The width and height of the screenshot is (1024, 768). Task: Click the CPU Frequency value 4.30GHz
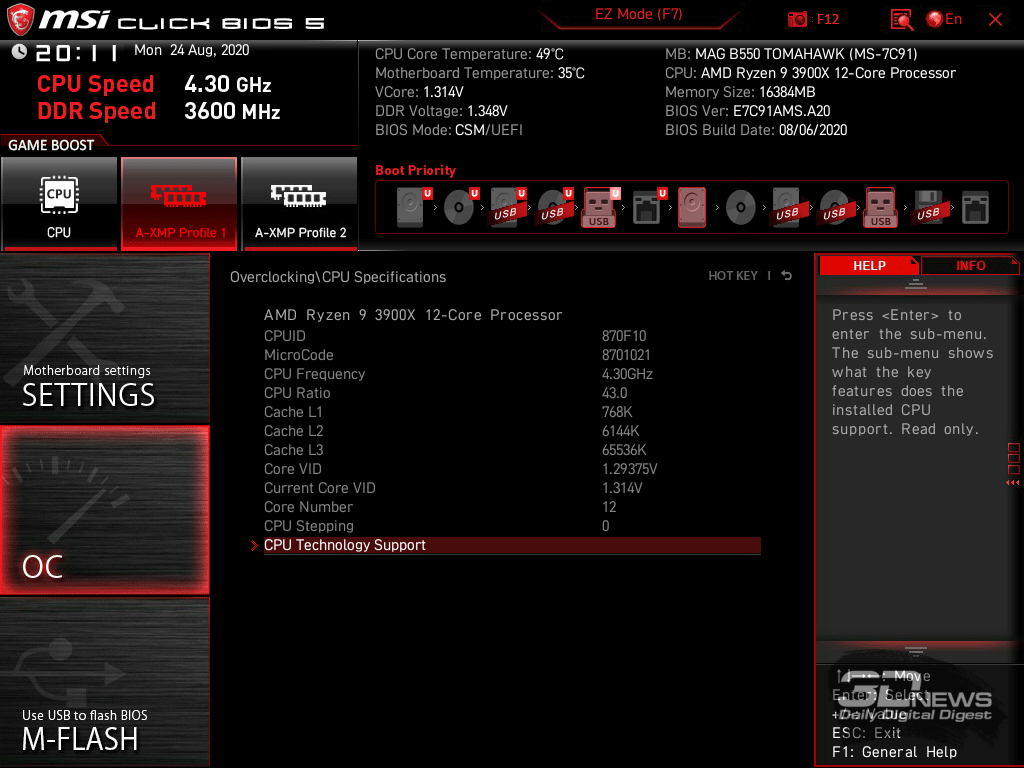tap(627, 374)
